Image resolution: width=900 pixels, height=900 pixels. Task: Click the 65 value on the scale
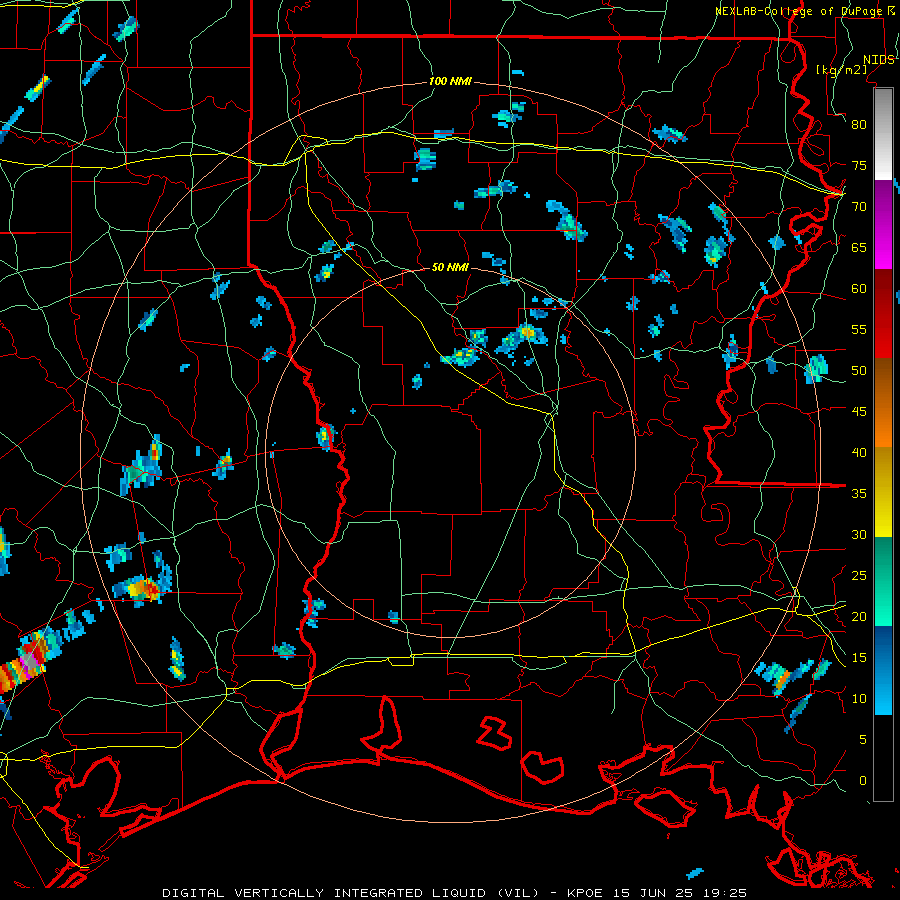(859, 247)
